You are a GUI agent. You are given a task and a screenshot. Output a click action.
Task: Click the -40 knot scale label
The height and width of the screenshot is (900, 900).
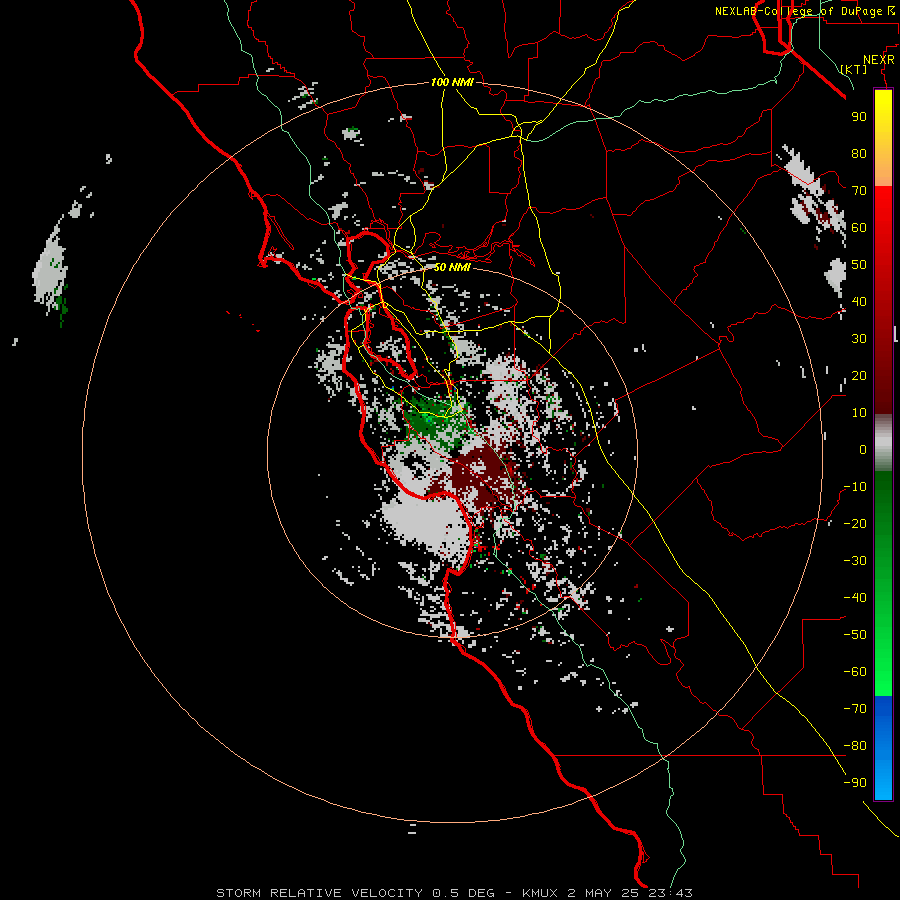(855, 598)
